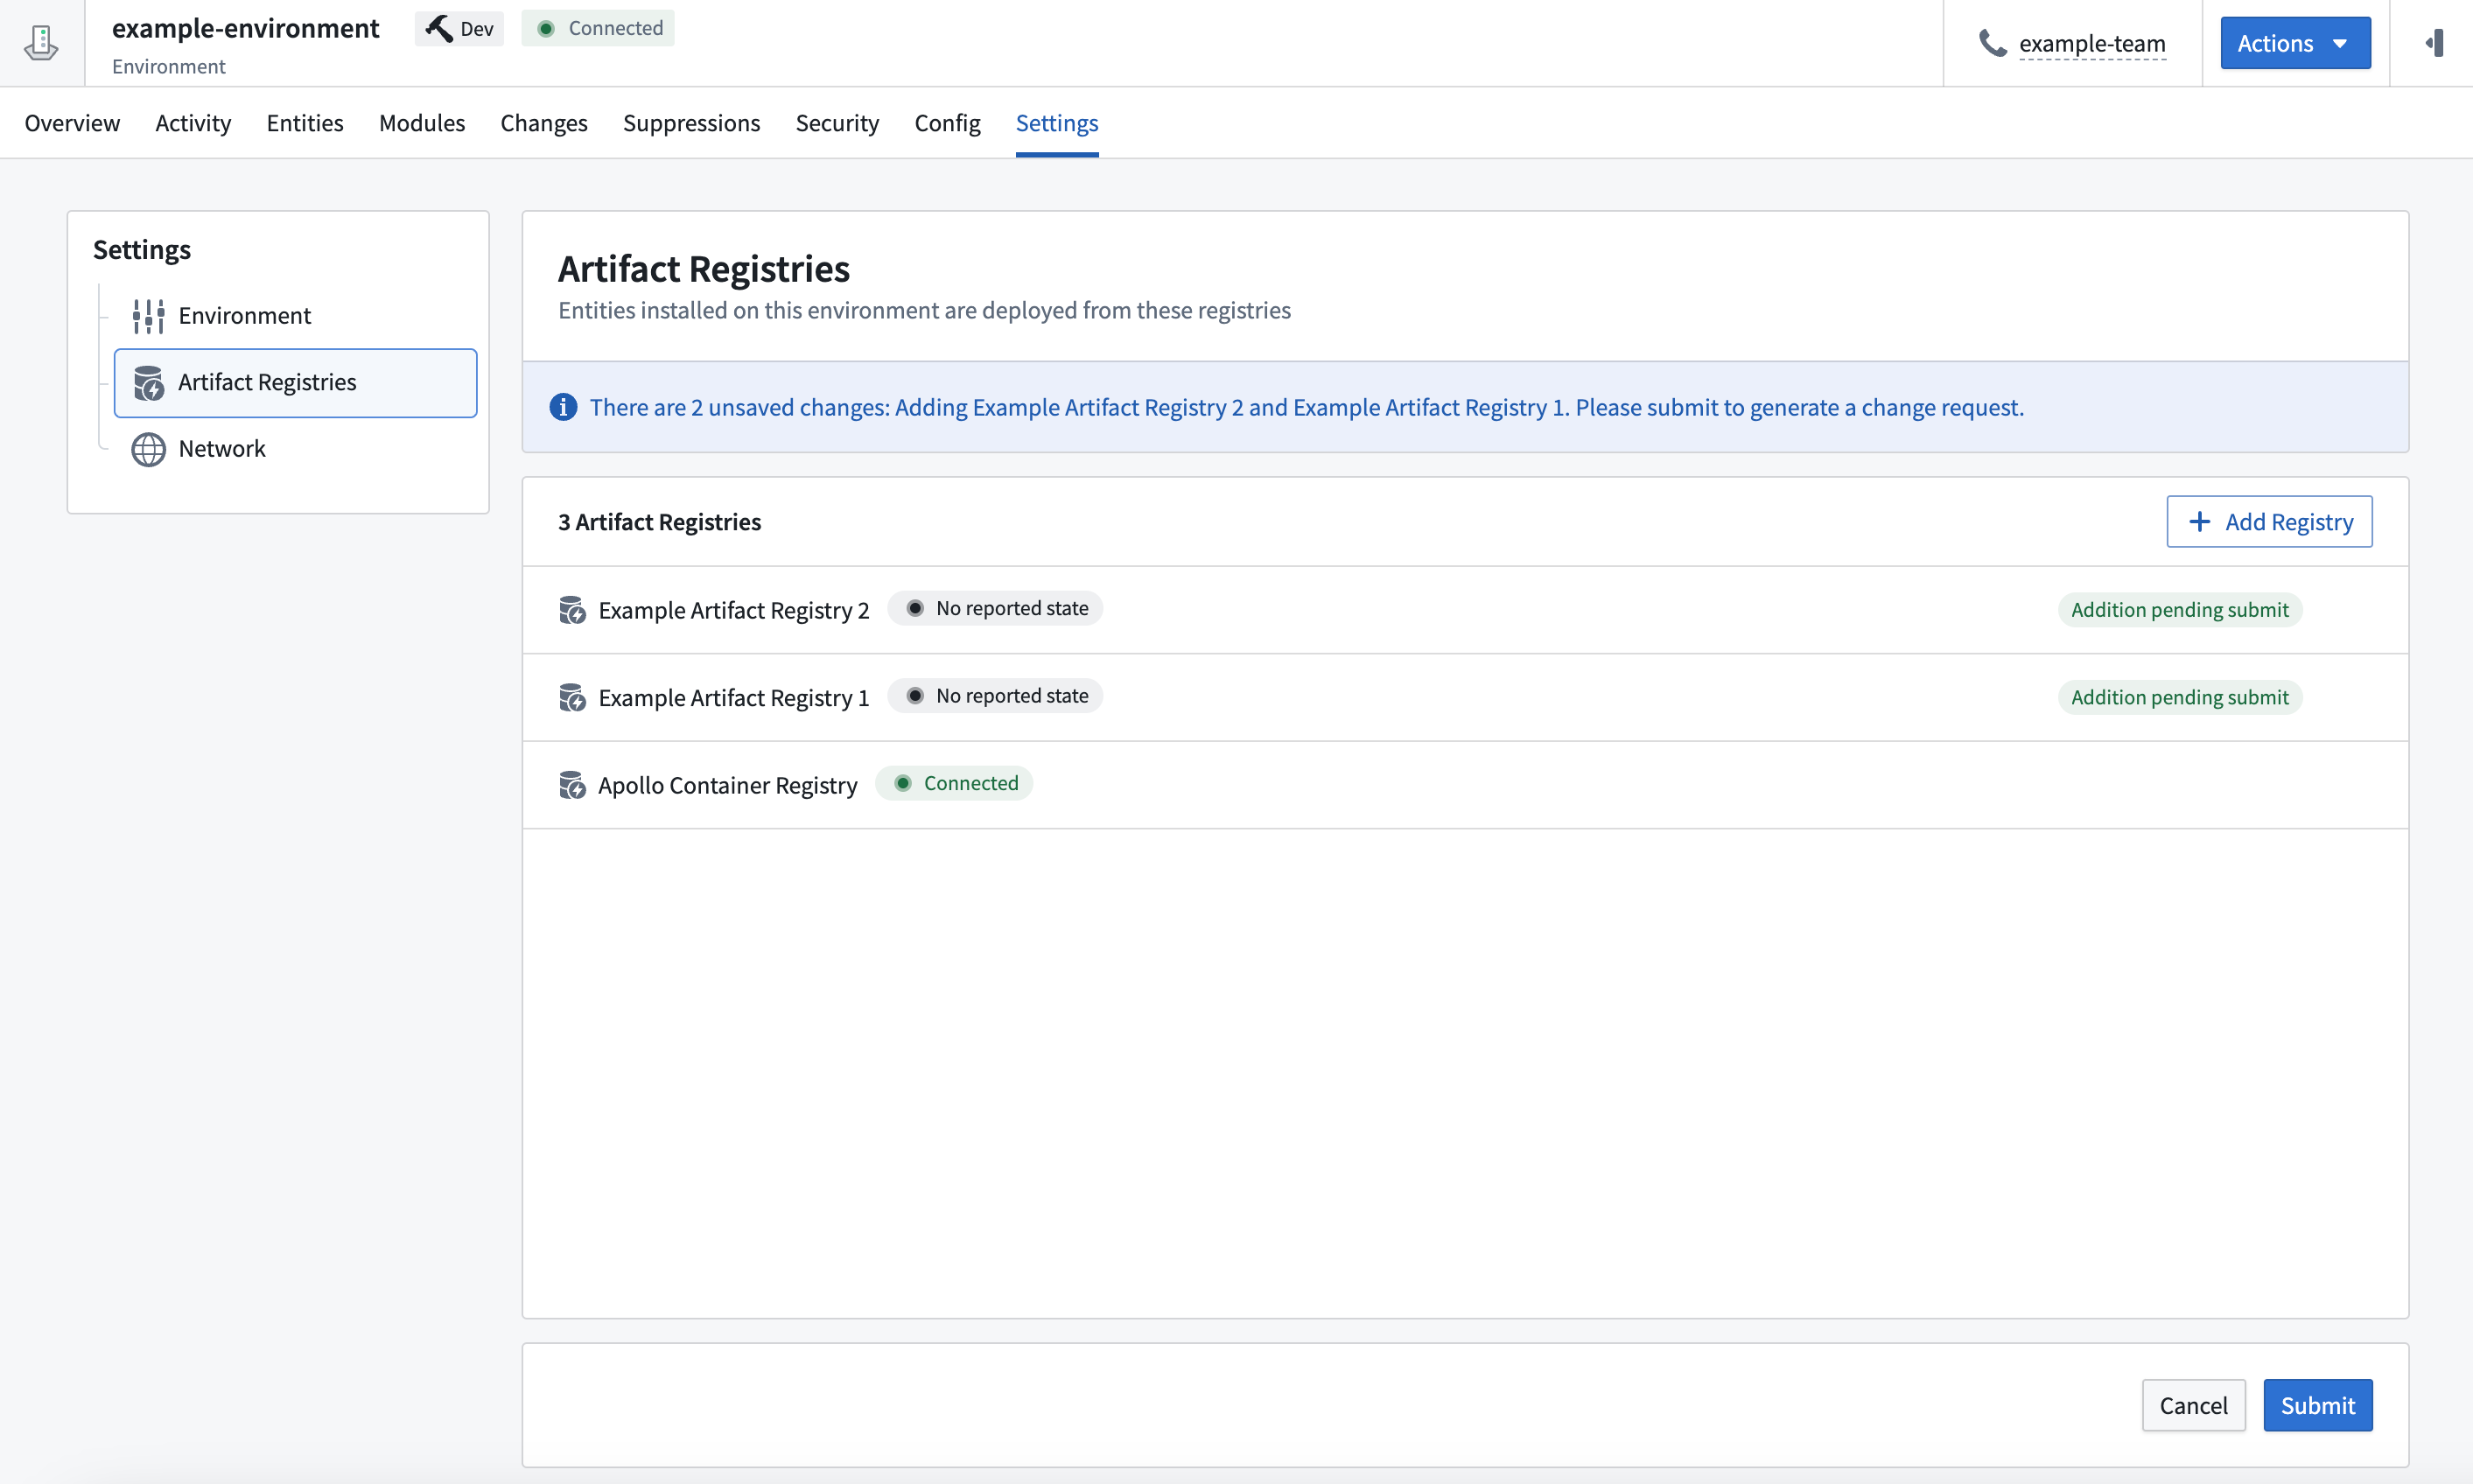Select the Settings tab
This screenshot has width=2473, height=1484.
tap(1056, 122)
